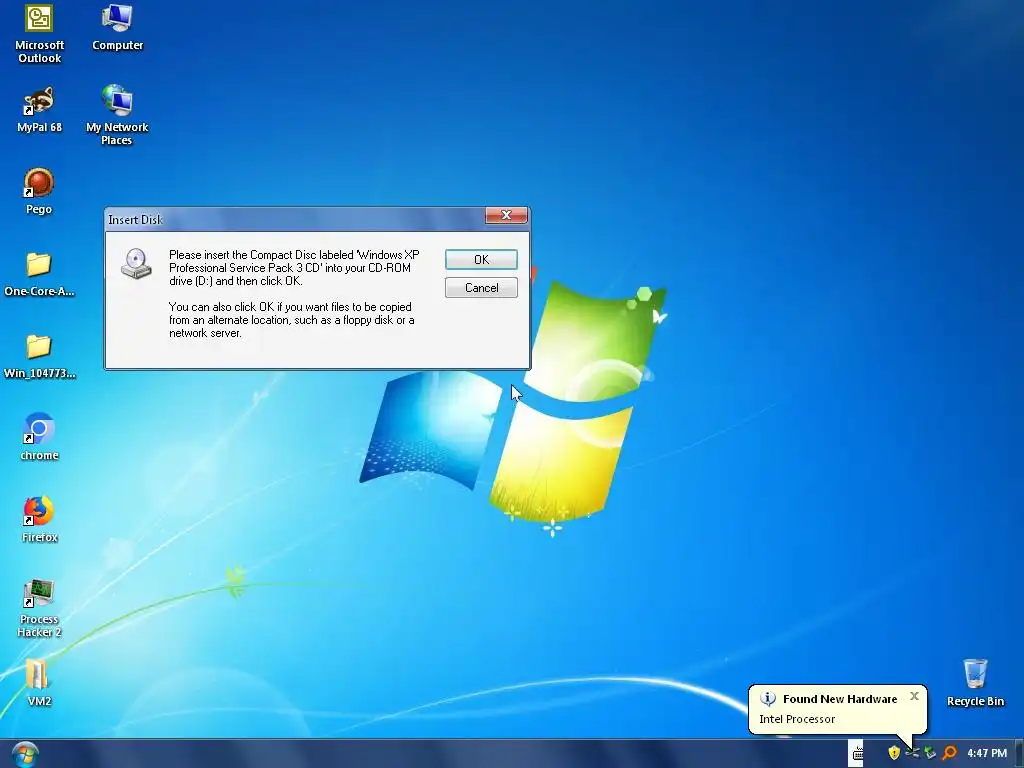The width and height of the screenshot is (1024, 768).
Task: Click the yellow security shield tray icon
Action: [x=894, y=753]
